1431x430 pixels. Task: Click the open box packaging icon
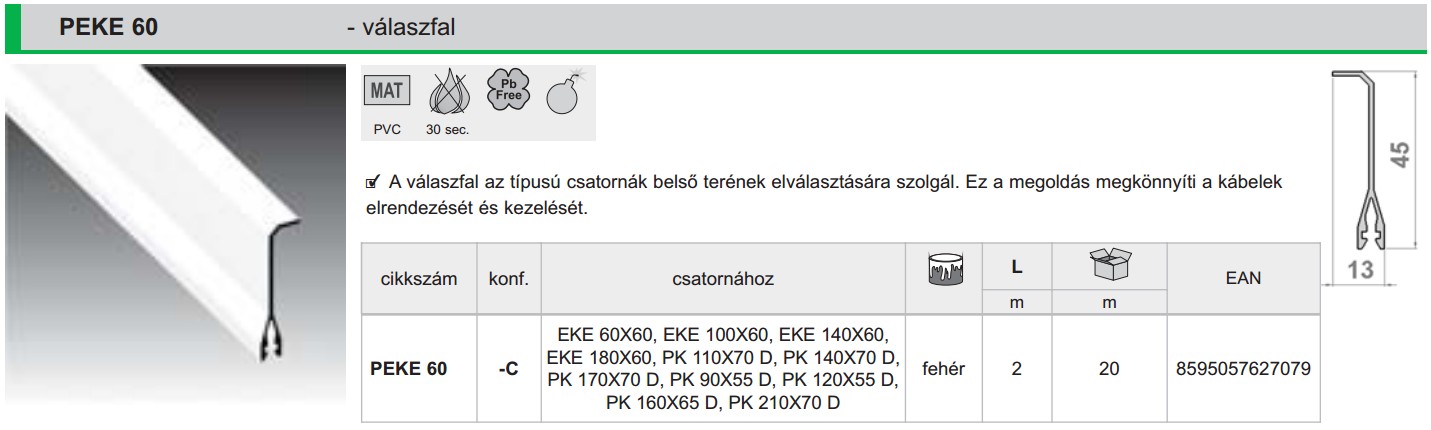(x=1109, y=267)
